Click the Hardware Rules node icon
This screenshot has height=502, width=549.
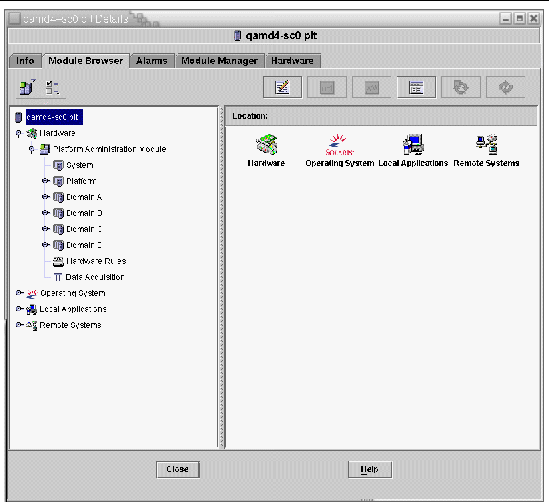point(58,261)
